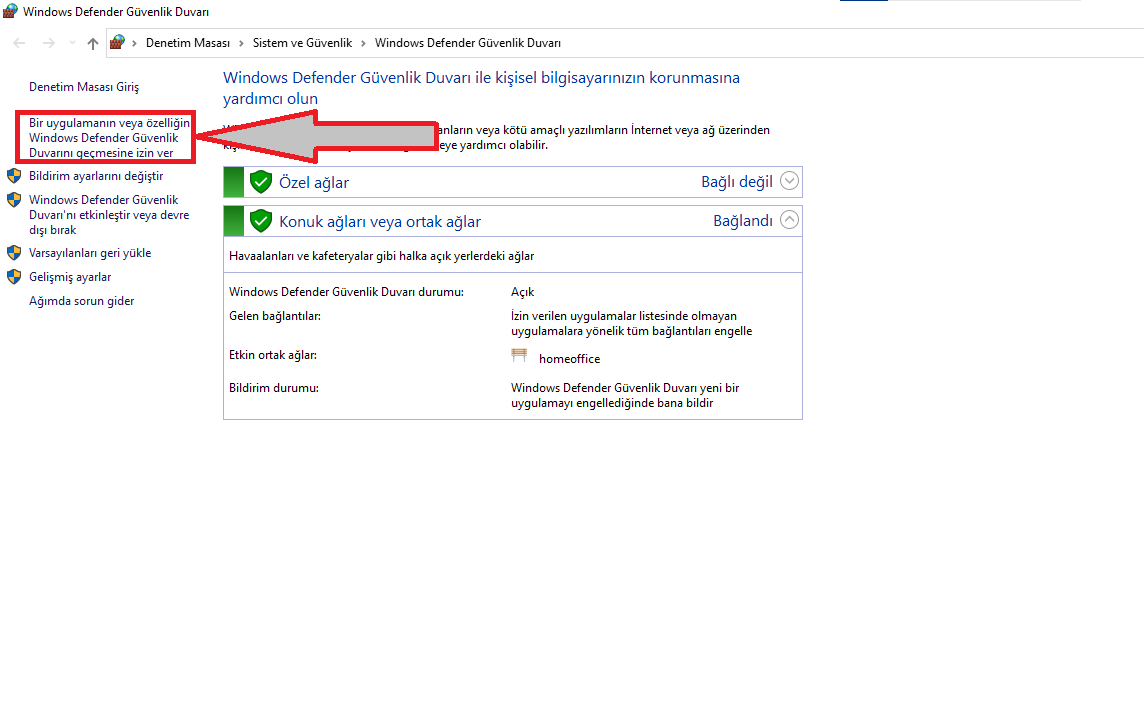The height and width of the screenshot is (714, 1144).
Task: Open Gelişmiş ayarlar link
Action: tap(70, 277)
